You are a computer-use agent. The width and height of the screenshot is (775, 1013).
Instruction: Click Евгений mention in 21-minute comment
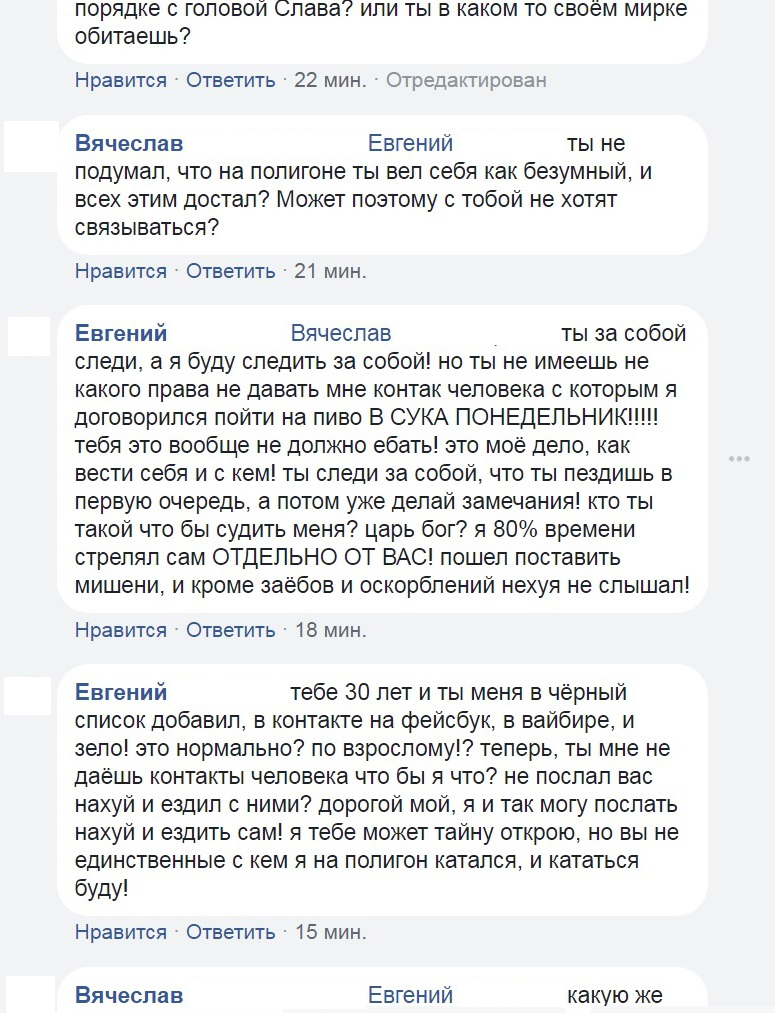pos(410,144)
